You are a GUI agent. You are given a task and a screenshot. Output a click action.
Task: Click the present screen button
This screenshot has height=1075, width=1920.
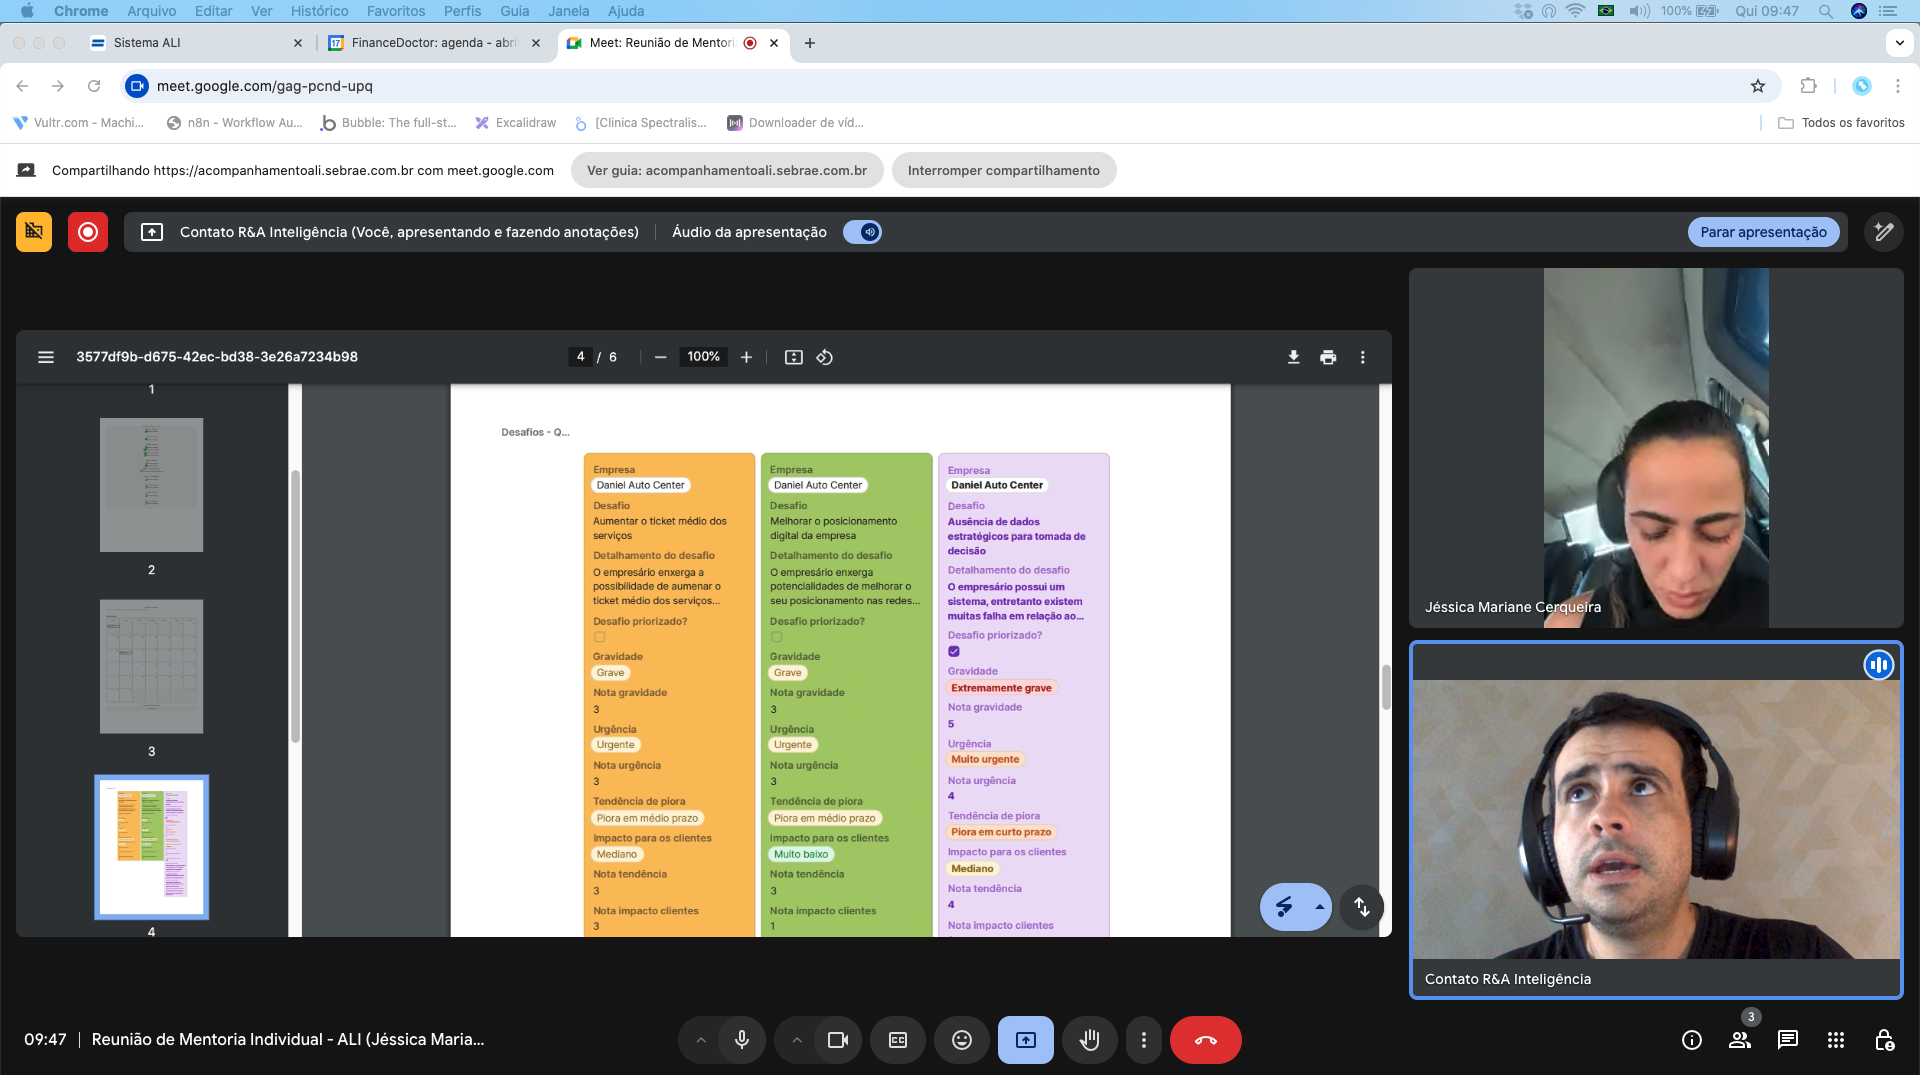[x=1026, y=1040]
